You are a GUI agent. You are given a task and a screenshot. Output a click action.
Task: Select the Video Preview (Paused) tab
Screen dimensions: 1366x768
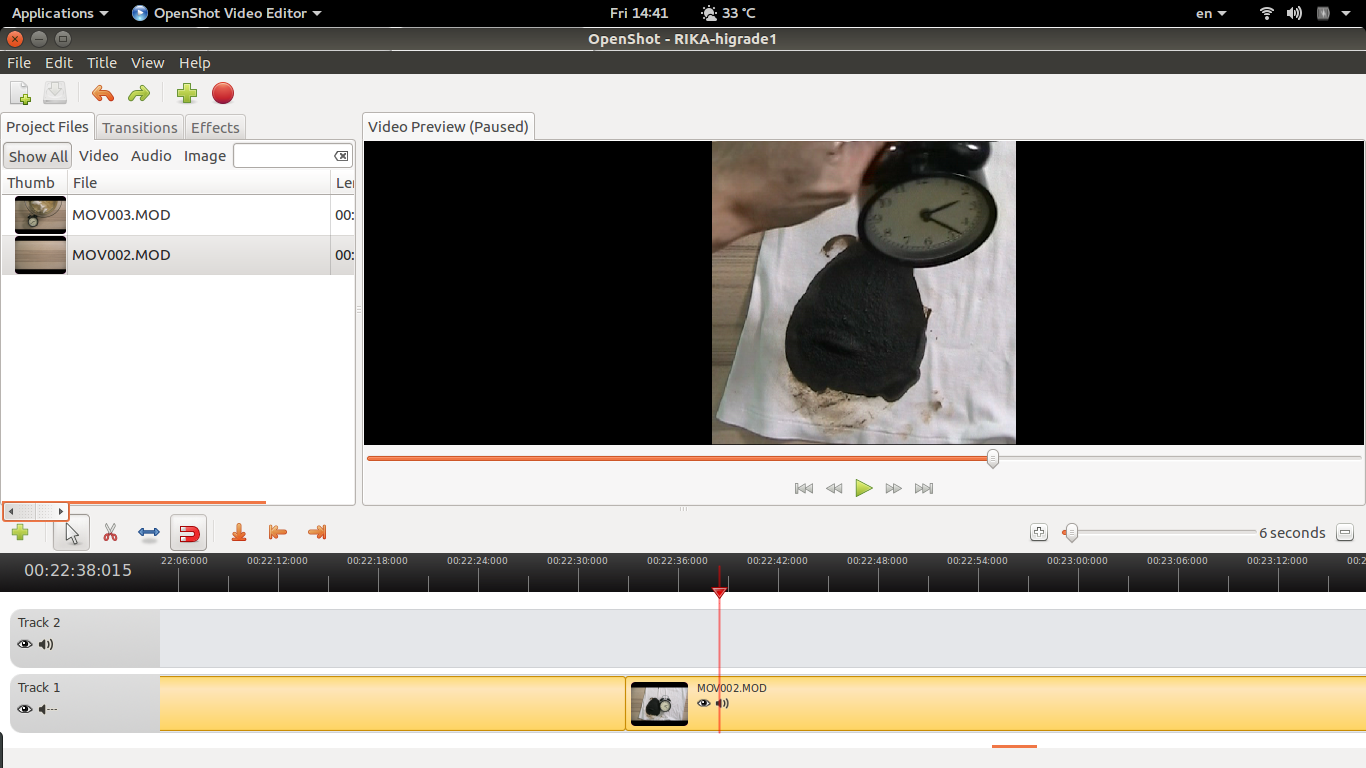click(448, 127)
